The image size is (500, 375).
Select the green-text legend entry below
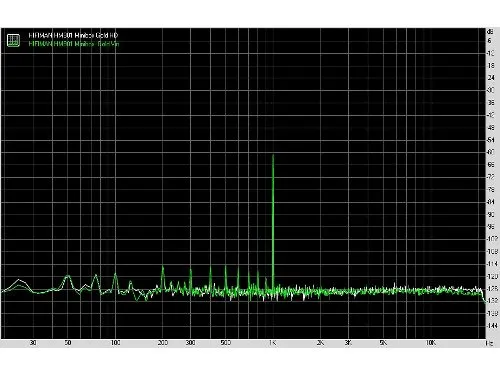(x=74, y=44)
